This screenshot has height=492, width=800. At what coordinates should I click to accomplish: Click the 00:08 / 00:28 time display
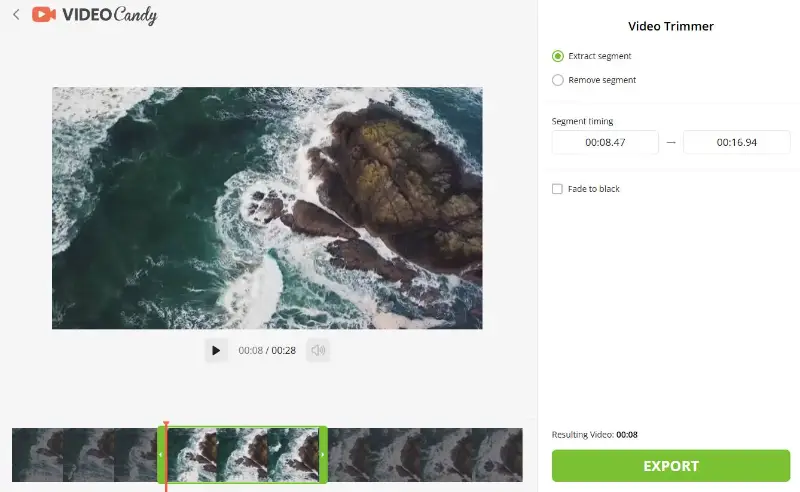pyautogui.click(x=267, y=351)
